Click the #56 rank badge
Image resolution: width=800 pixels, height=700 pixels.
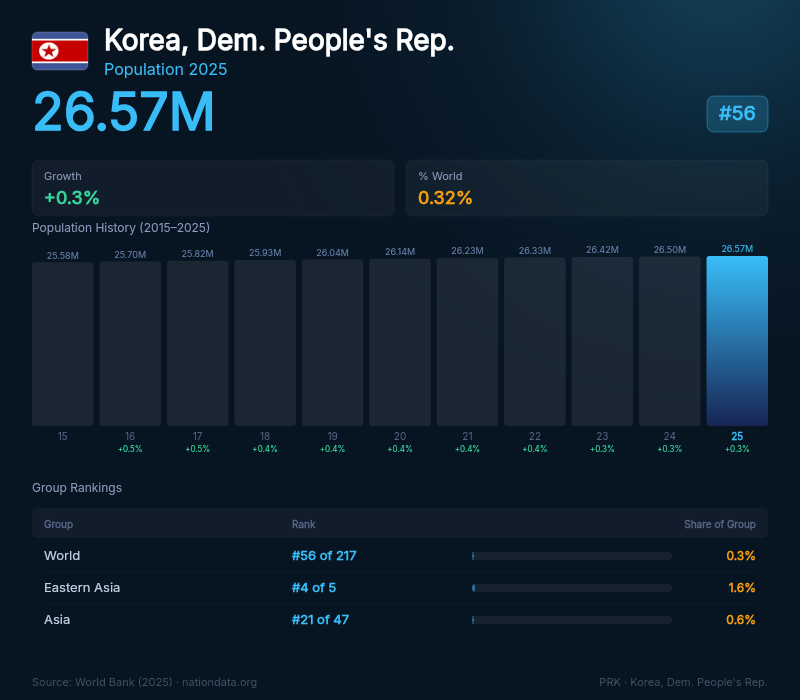point(737,114)
